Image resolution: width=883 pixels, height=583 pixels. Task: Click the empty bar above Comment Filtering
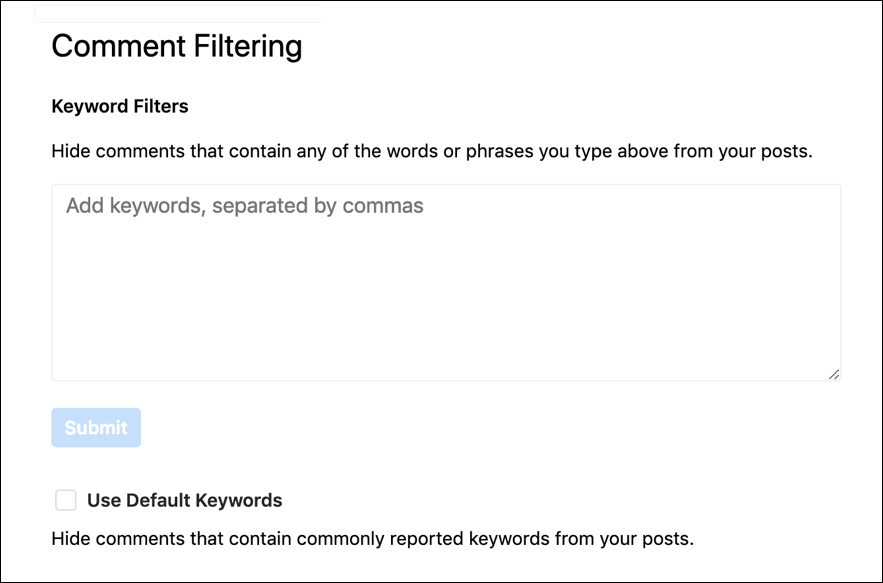[x=178, y=10]
